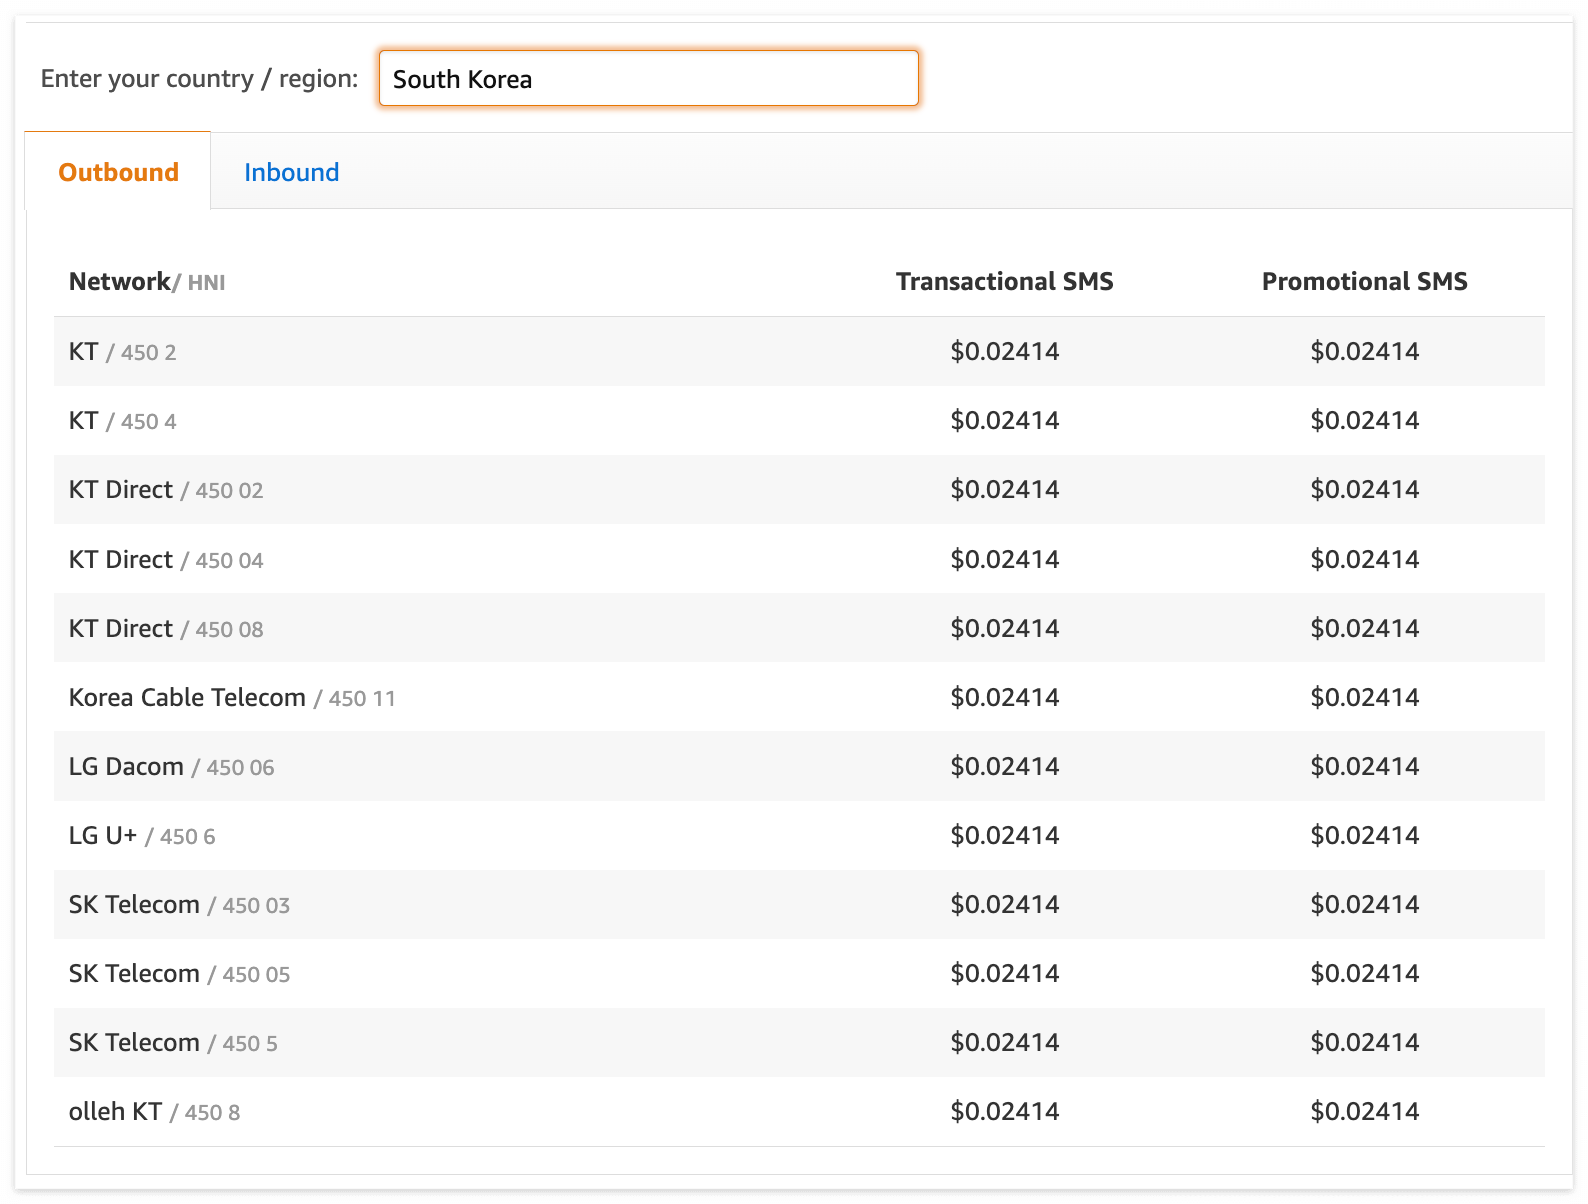Select Korea Cable Telecom / 450 11
1588x1204 pixels.
799,697
